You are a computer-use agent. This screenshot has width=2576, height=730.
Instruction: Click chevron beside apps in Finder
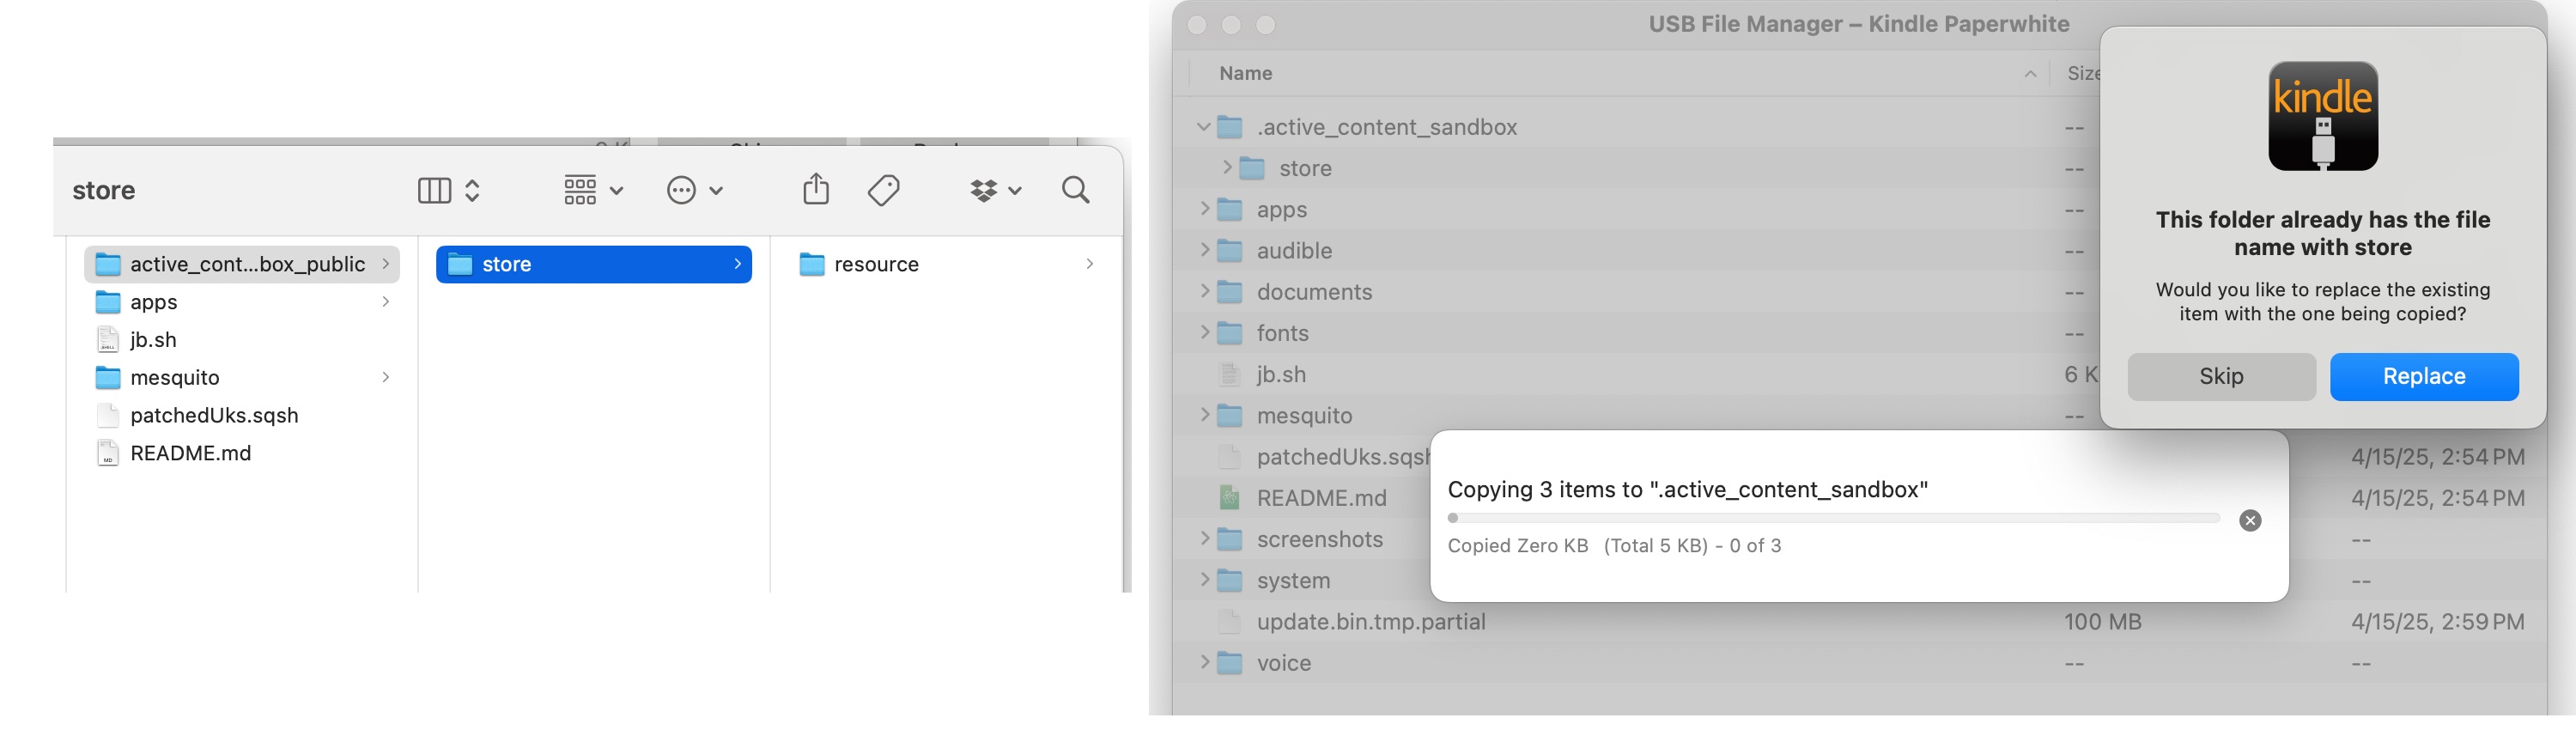[385, 302]
